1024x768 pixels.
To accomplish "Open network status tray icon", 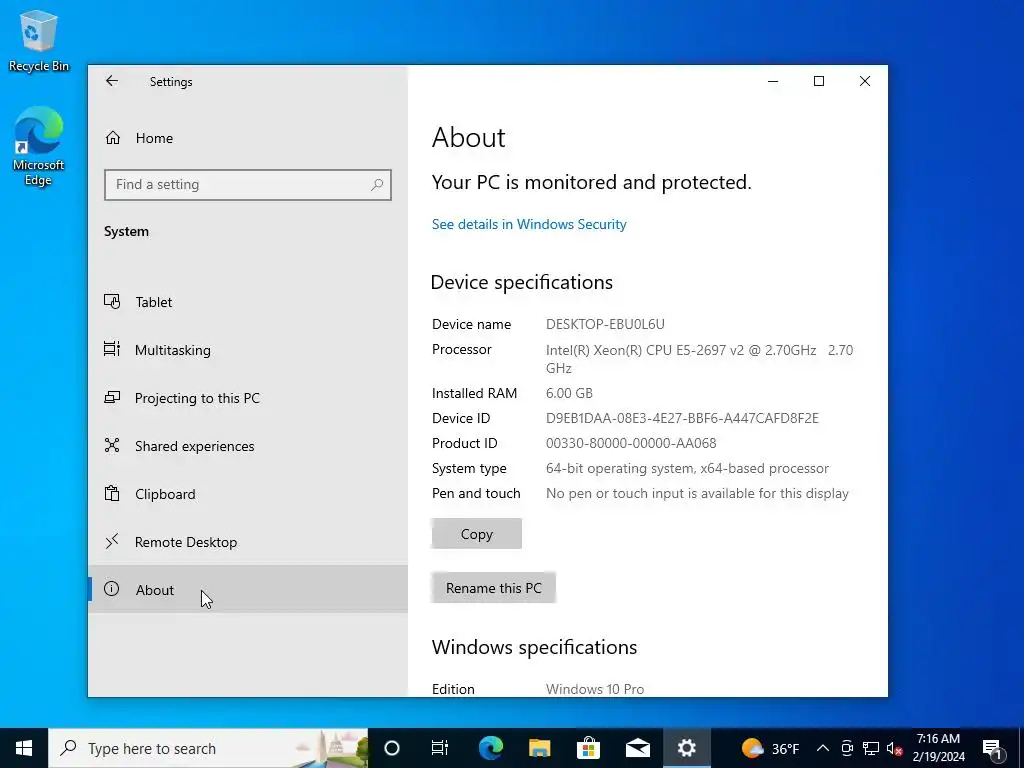I will pyautogui.click(x=871, y=748).
